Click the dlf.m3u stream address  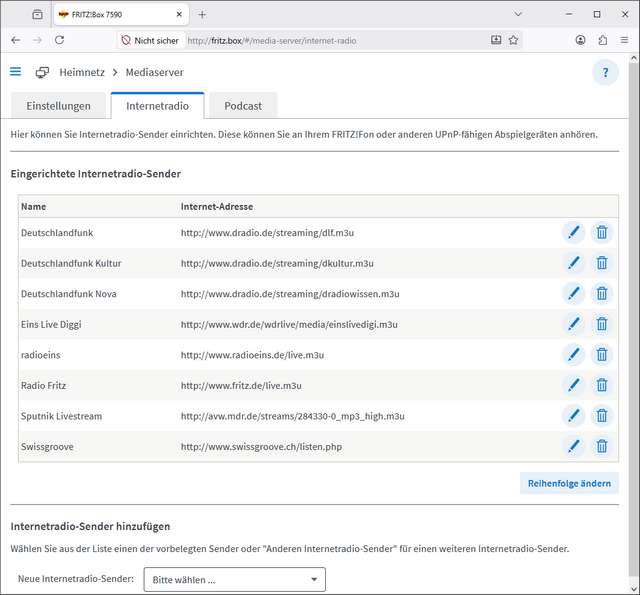(x=267, y=233)
